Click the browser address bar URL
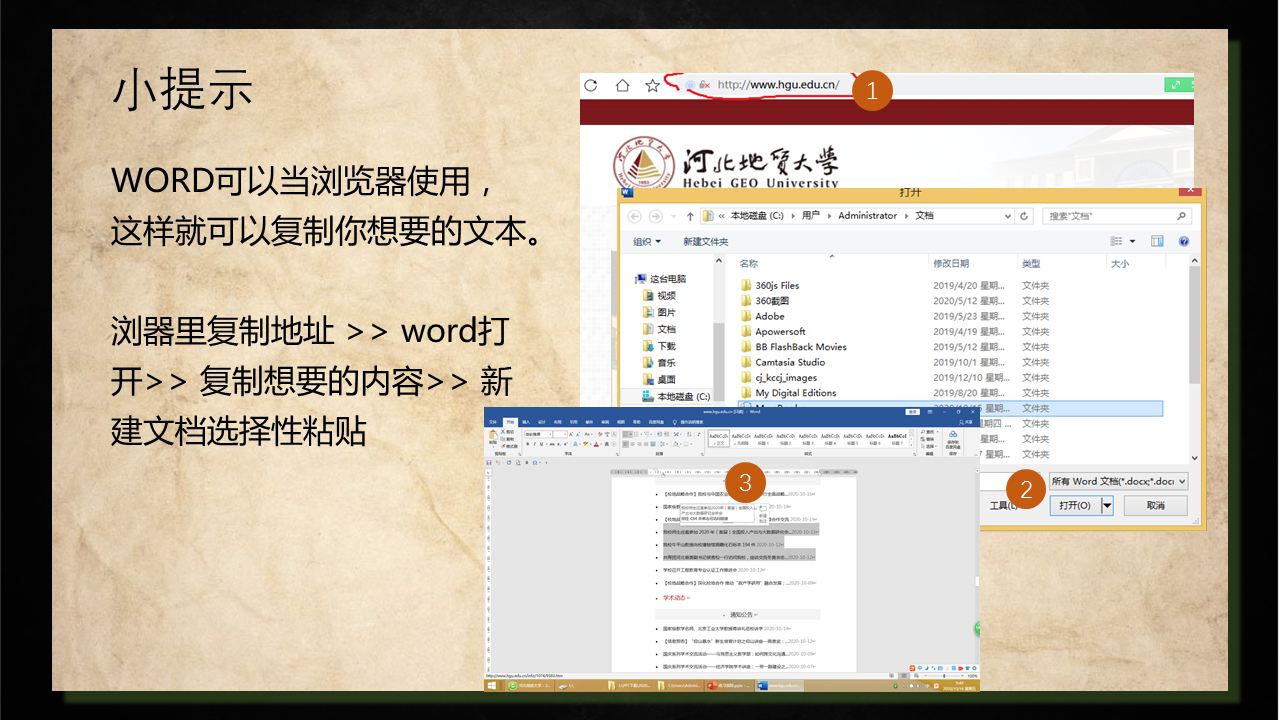Screen dimensions: 1280x720 tap(779, 85)
